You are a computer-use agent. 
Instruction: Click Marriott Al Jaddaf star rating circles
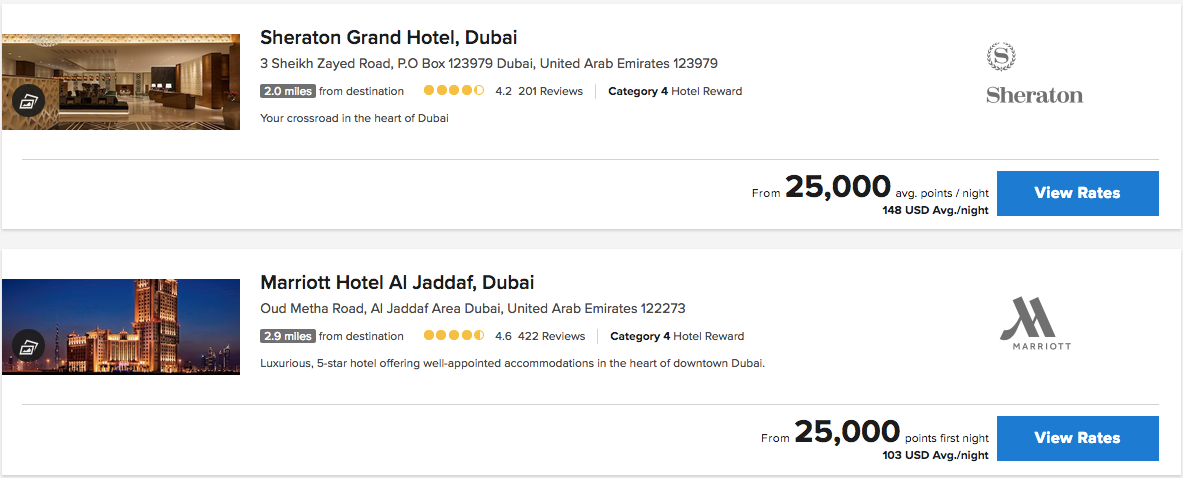pyautogui.click(x=453, y=336)
